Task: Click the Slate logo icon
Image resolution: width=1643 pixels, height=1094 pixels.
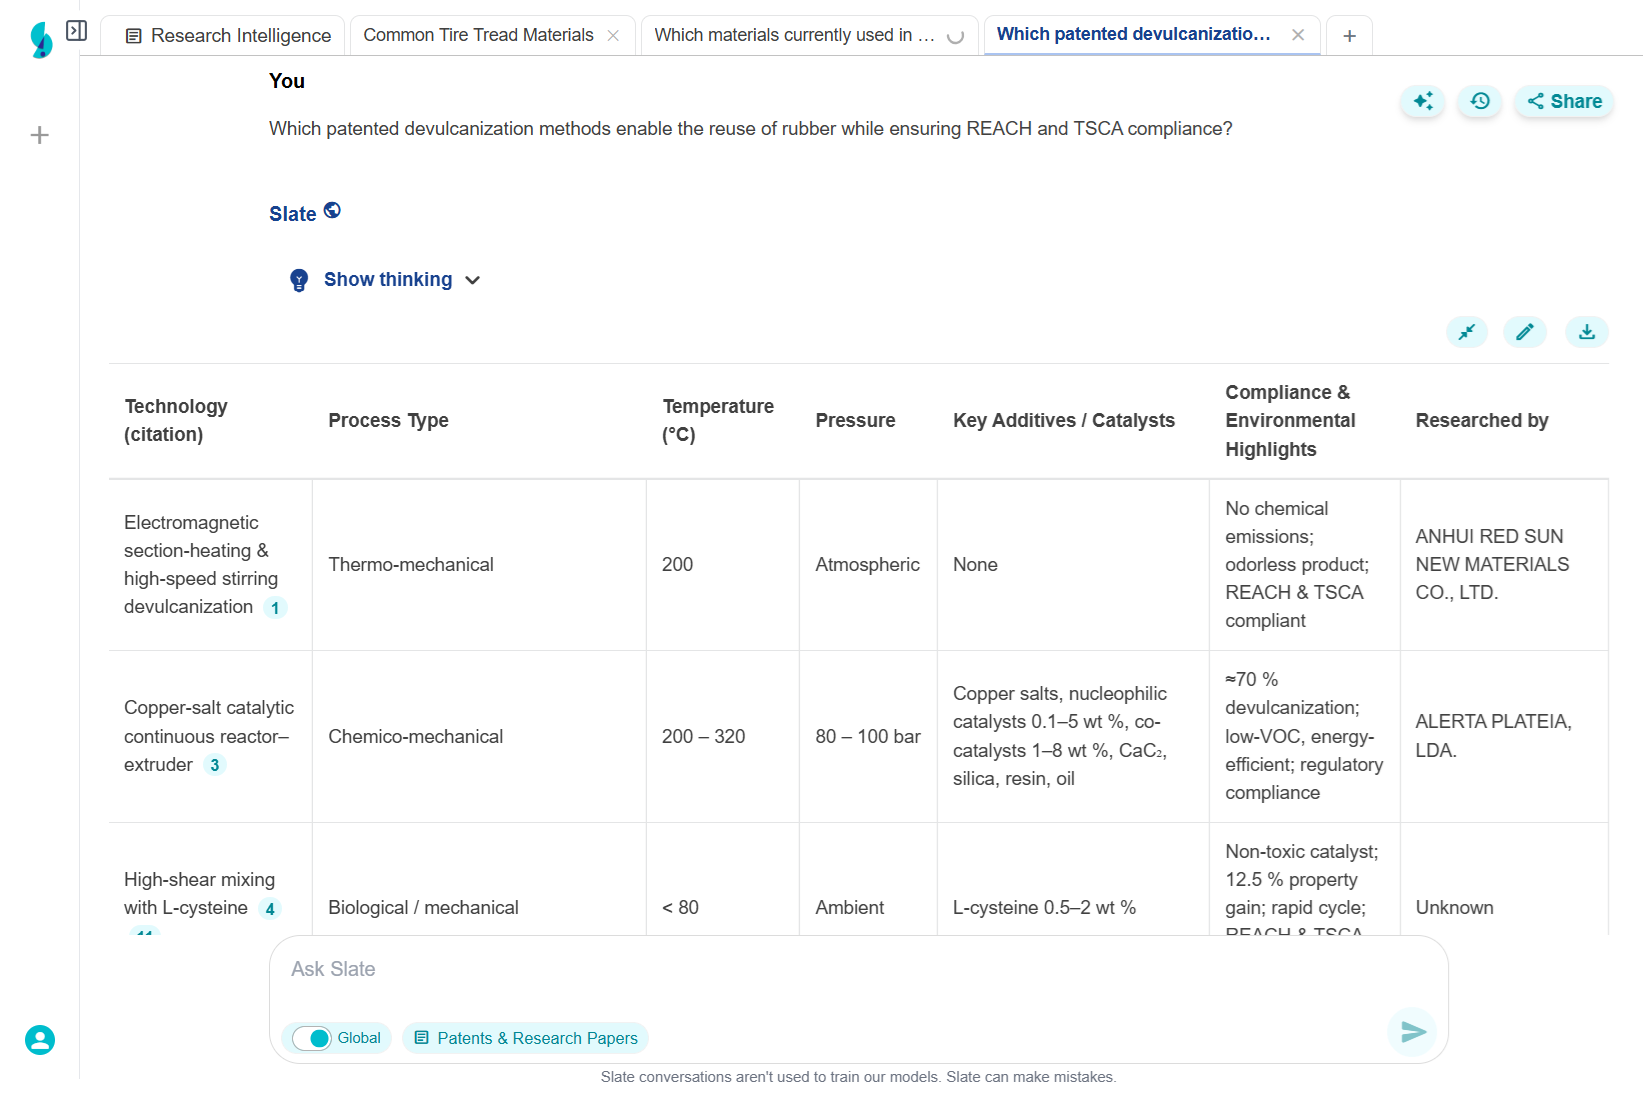Action: [41, 40]
